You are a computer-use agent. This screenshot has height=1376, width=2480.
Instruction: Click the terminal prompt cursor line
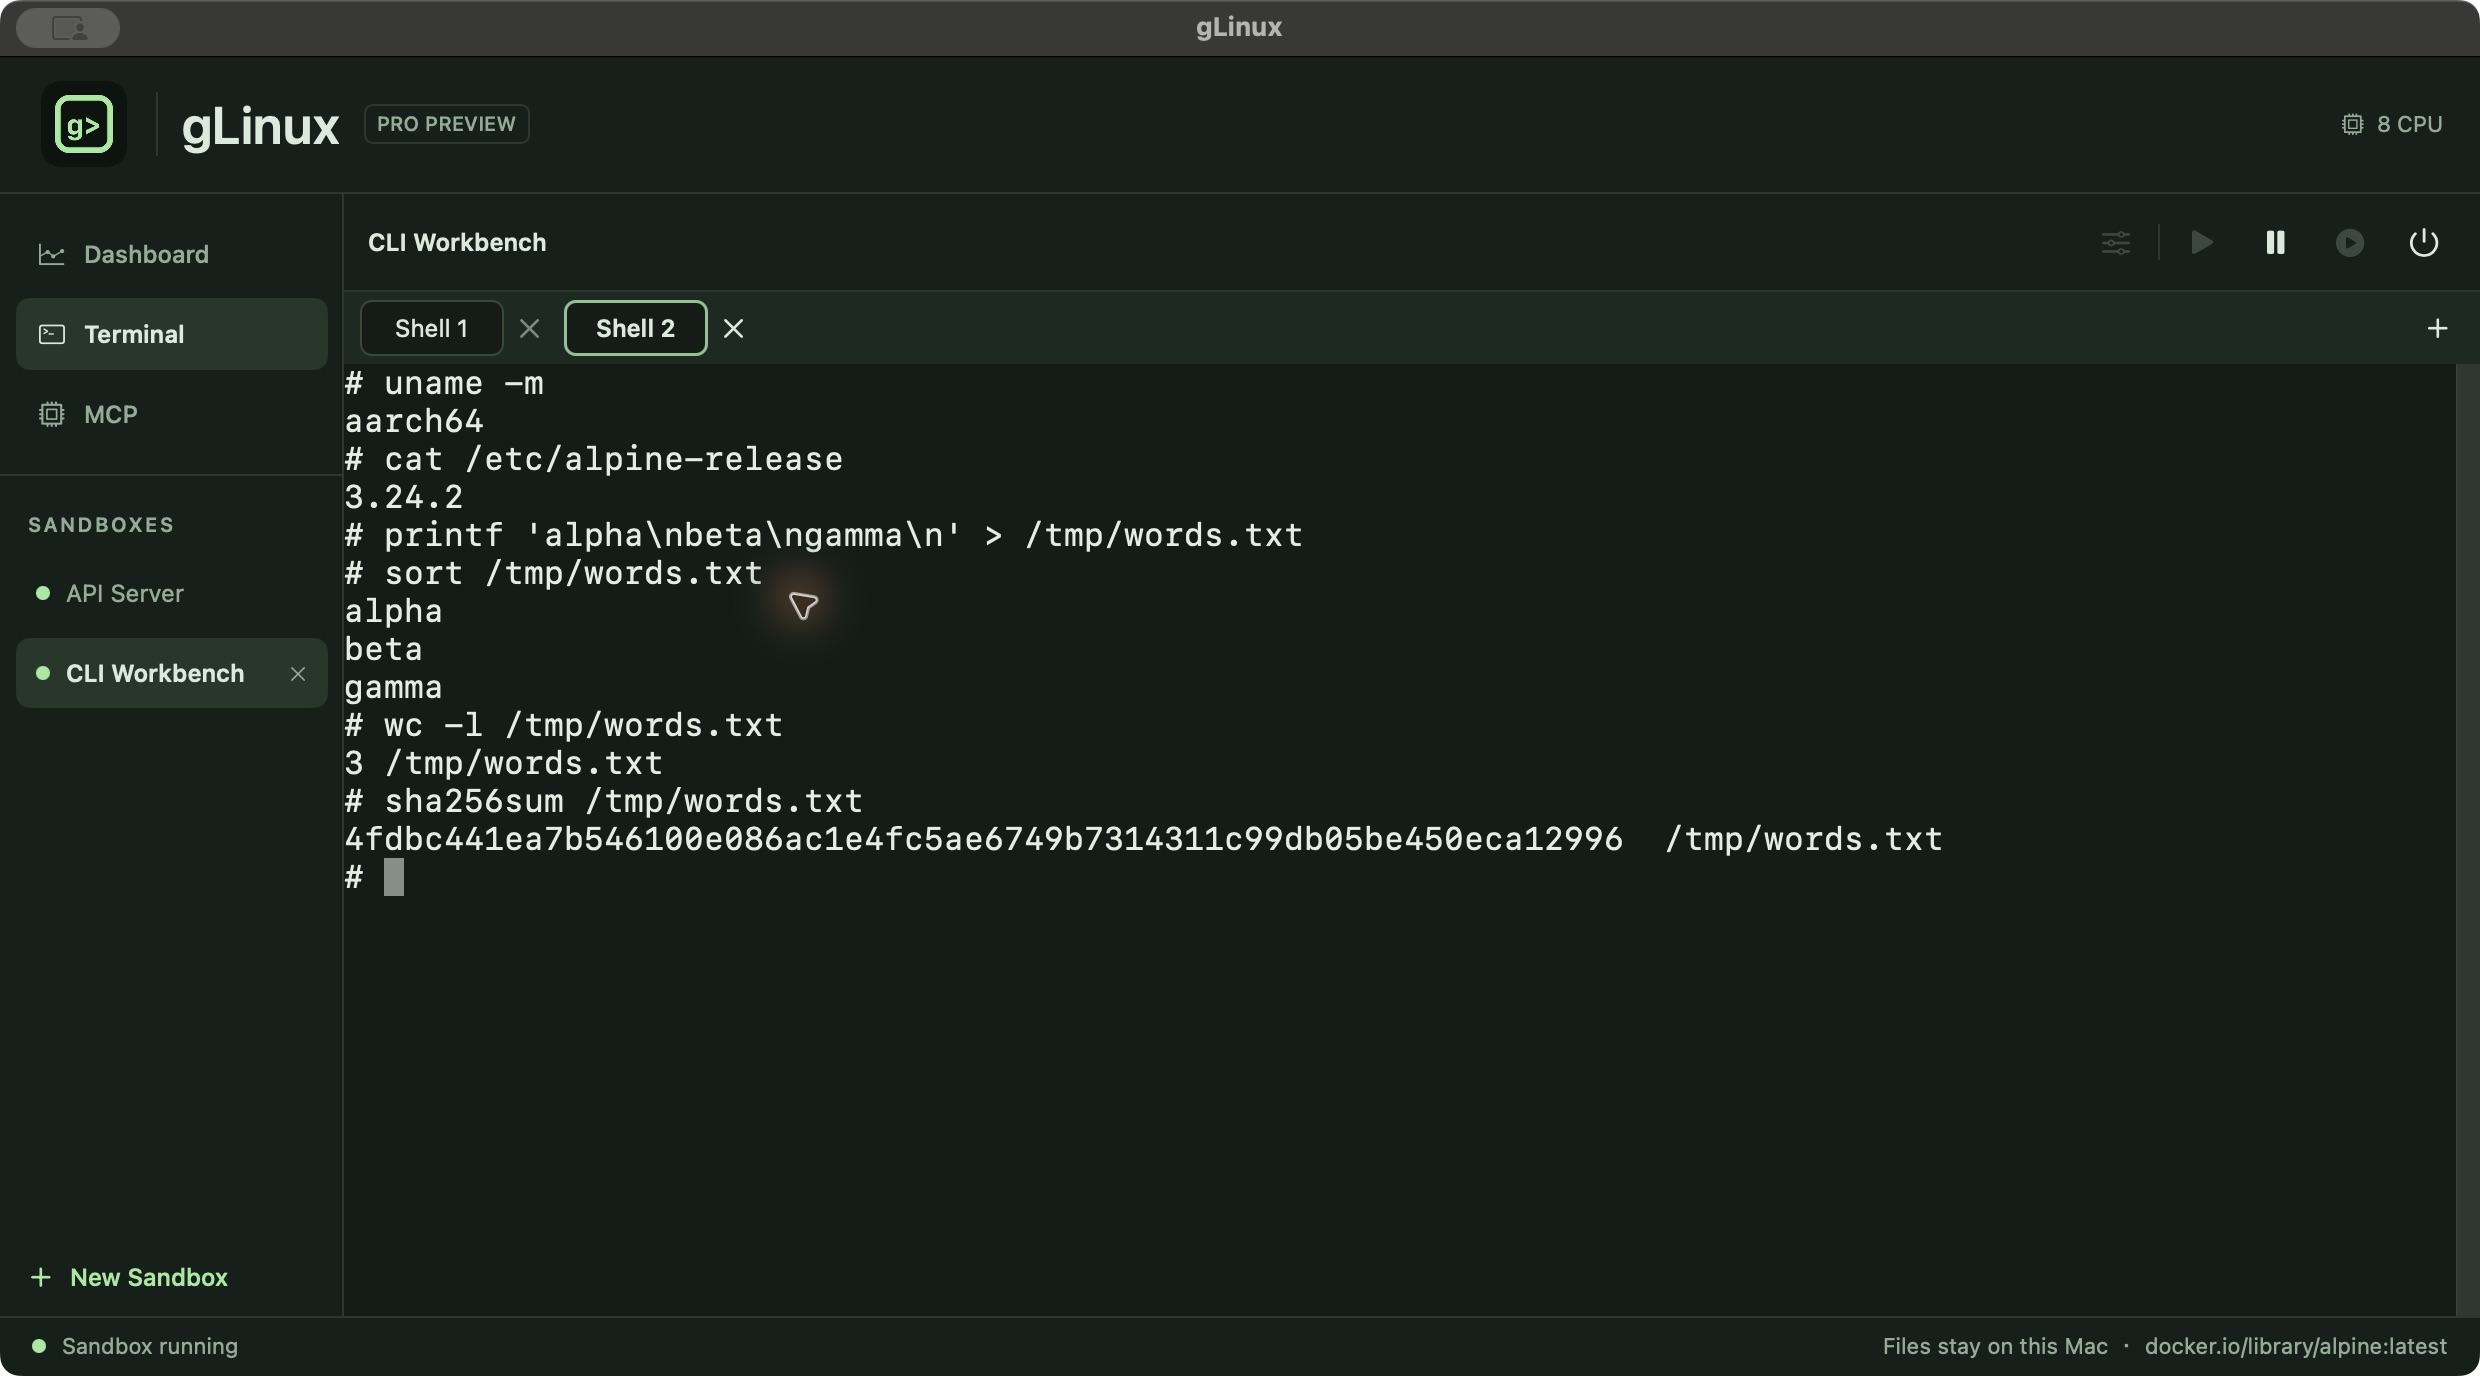(x=374, y=877)
